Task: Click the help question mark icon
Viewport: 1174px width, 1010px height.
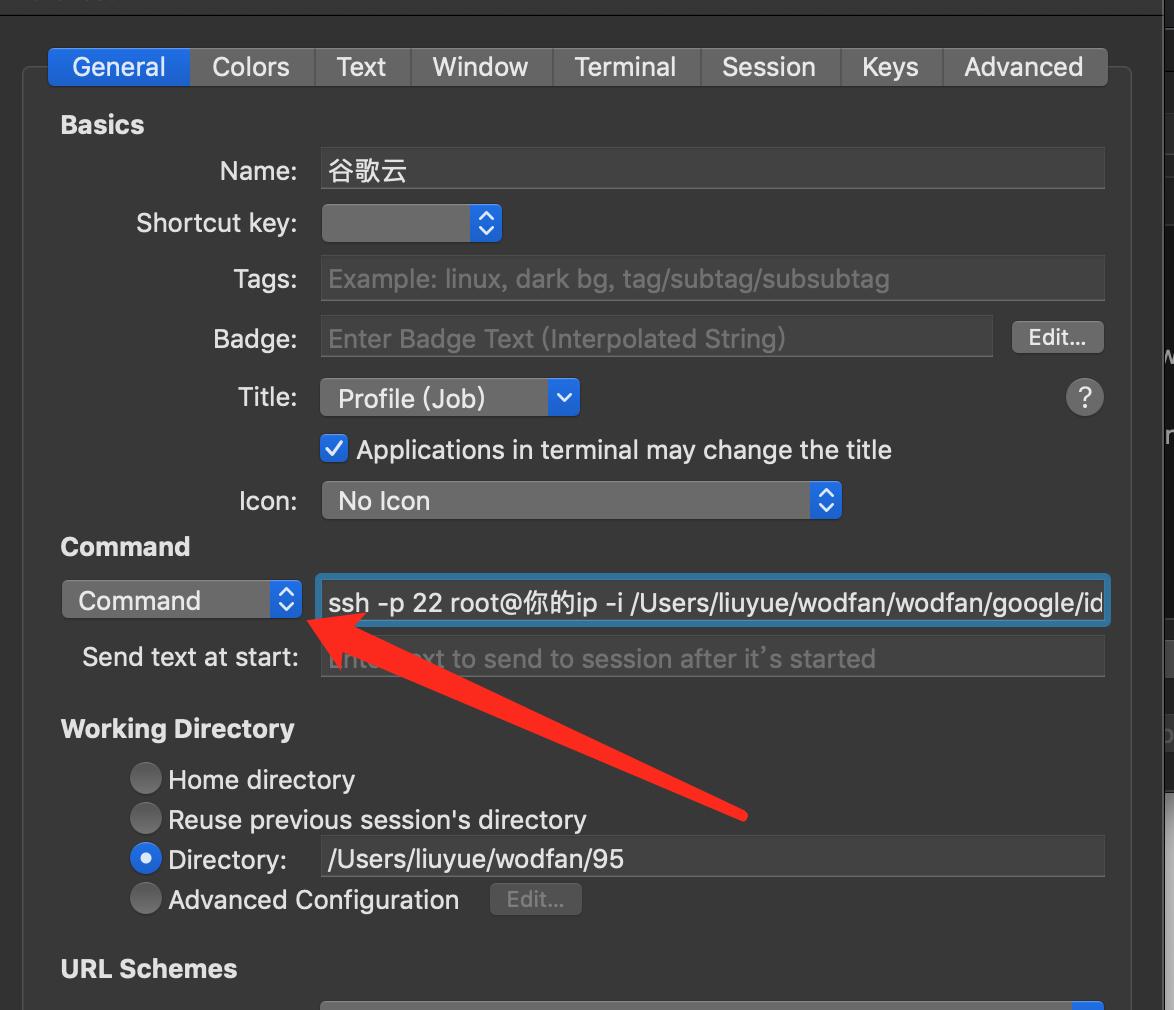Action: (1084, 397)
